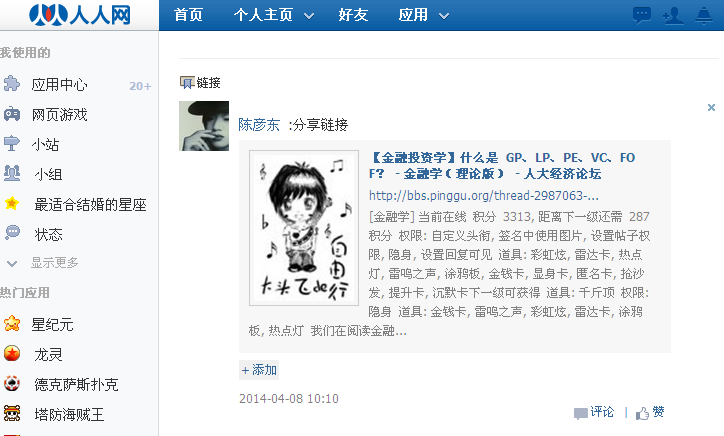Click the add friend icon in header

point(673,16)
